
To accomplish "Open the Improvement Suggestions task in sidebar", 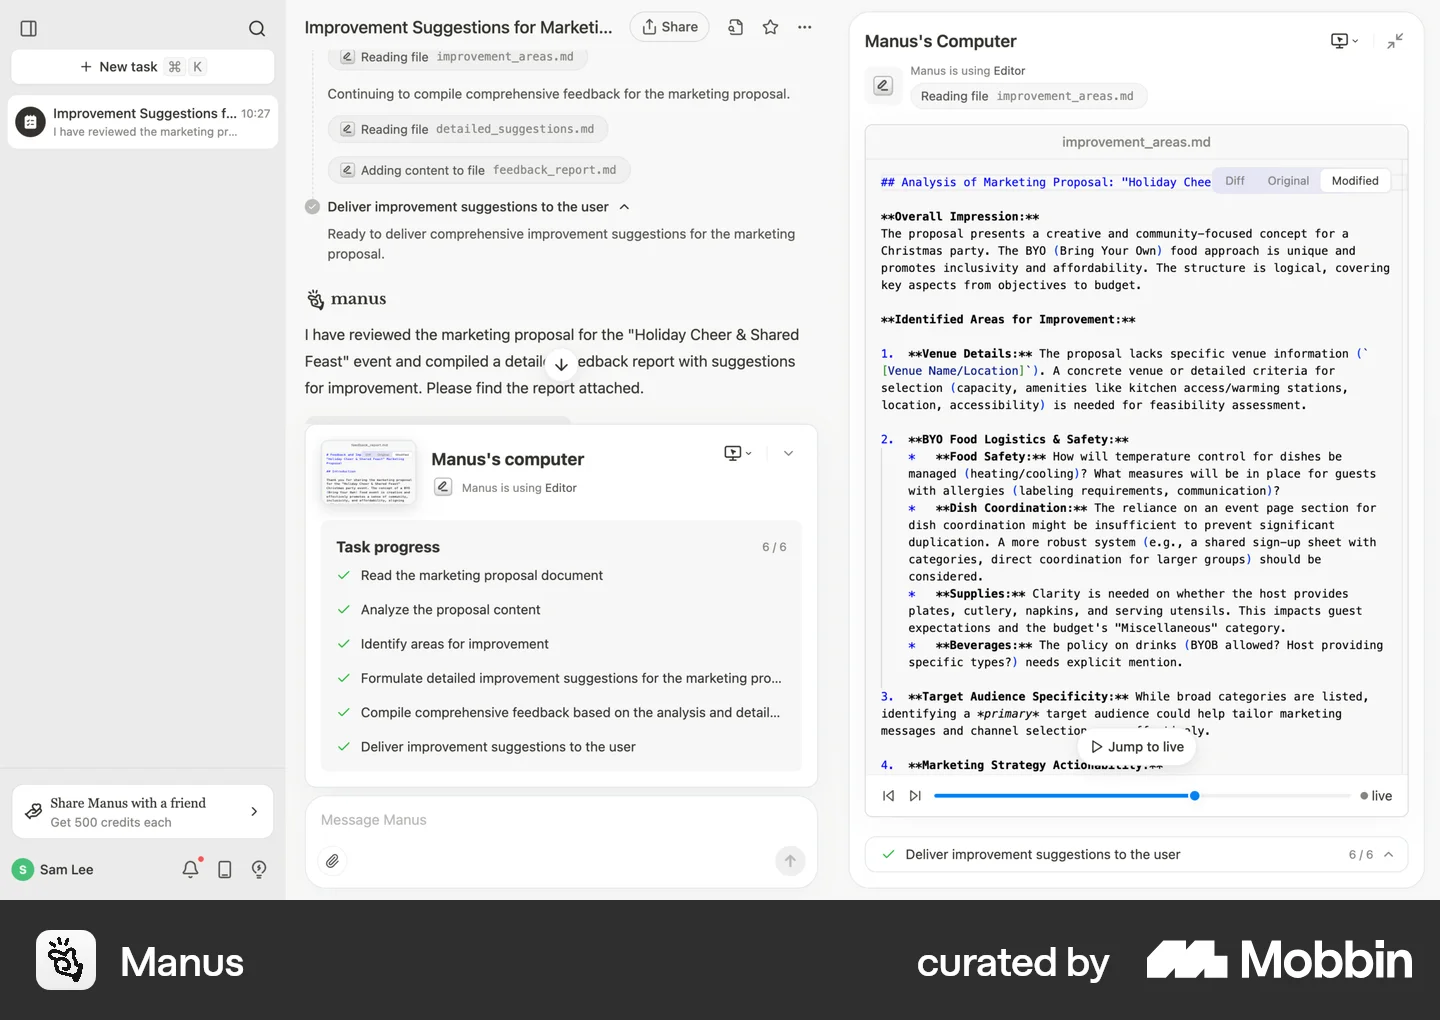I will (x=143, y=122).
